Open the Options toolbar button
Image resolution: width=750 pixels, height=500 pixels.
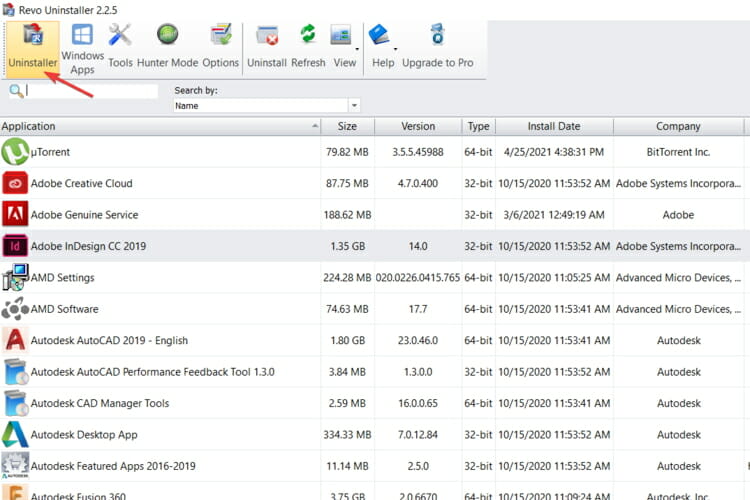221,48
